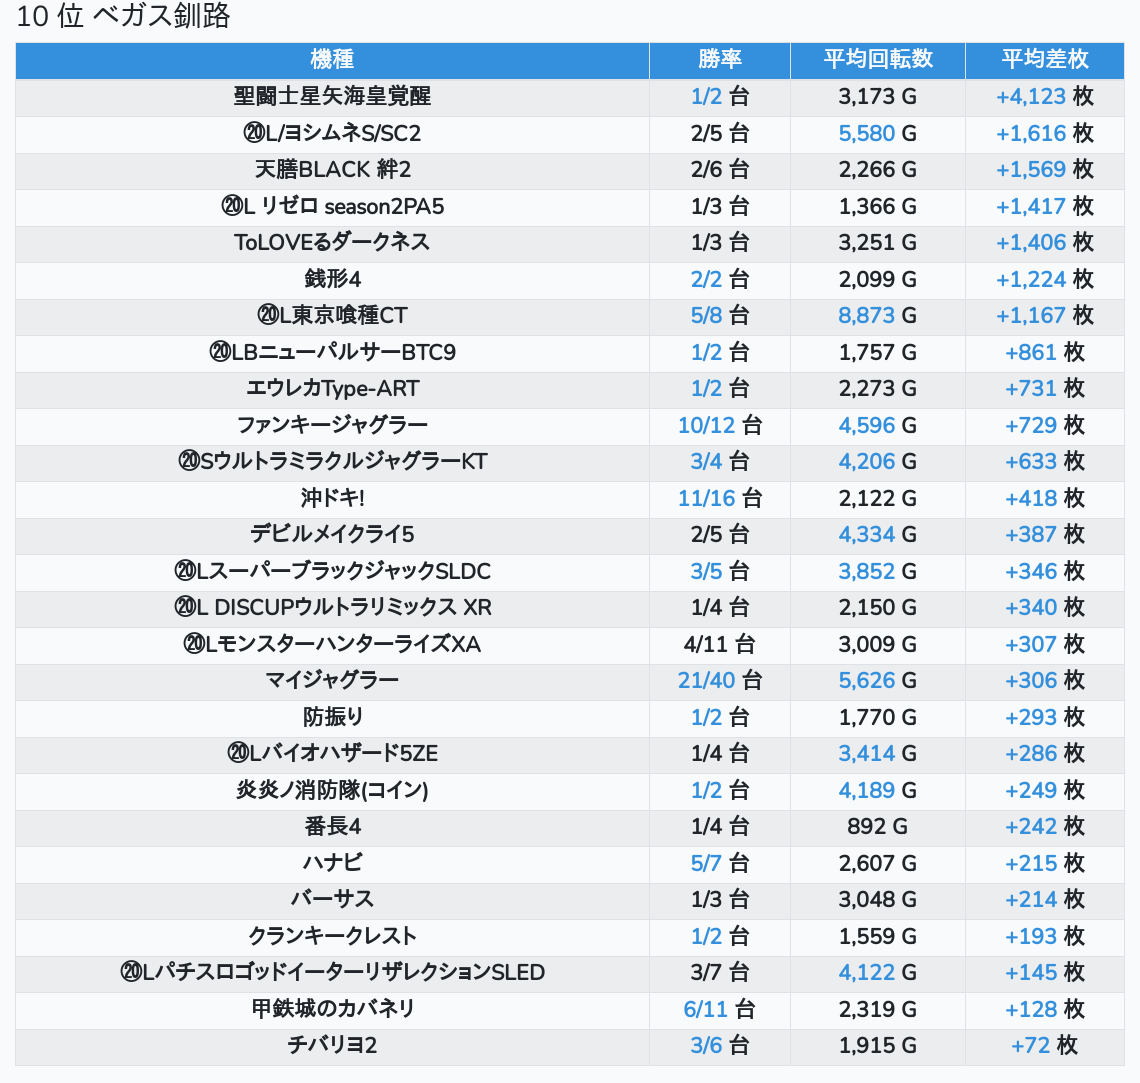Select the 5/8 台 win rate
The image size is (1140, 1083).
[x=720, y=315]
